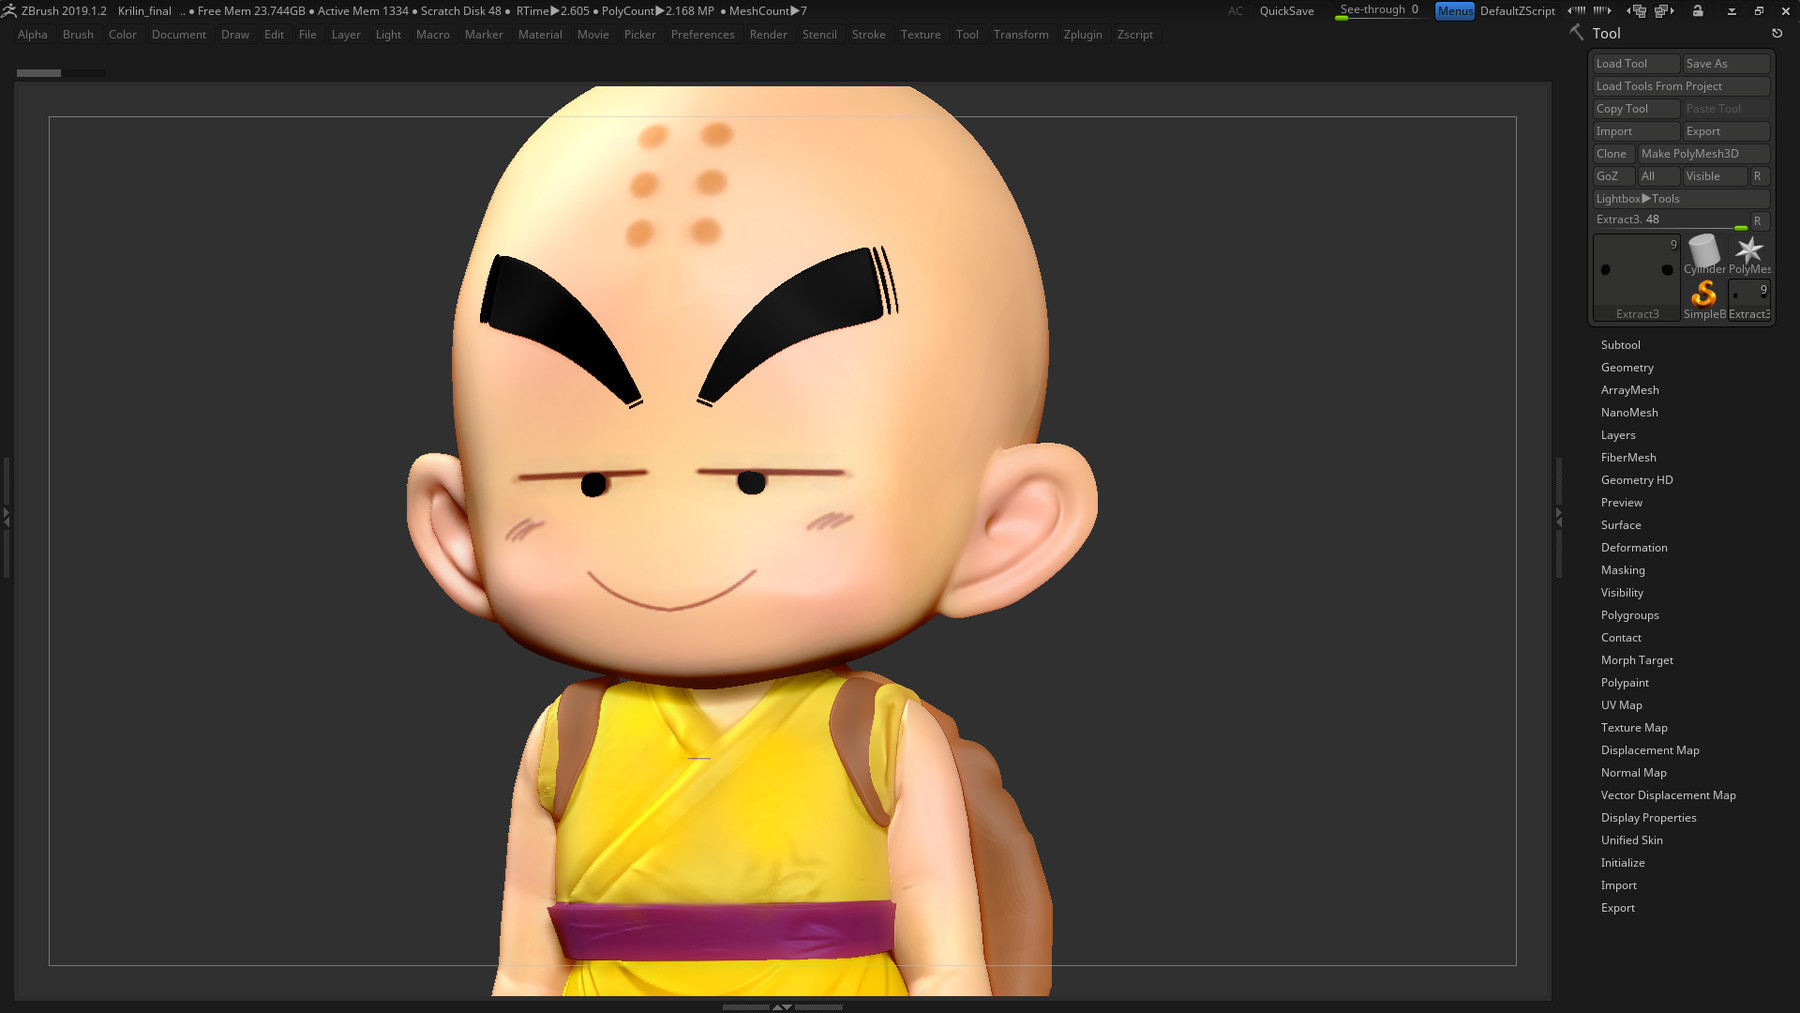Click the bottom shelf divider arrows
1800x1013 pixels.
coord(783,1007)
